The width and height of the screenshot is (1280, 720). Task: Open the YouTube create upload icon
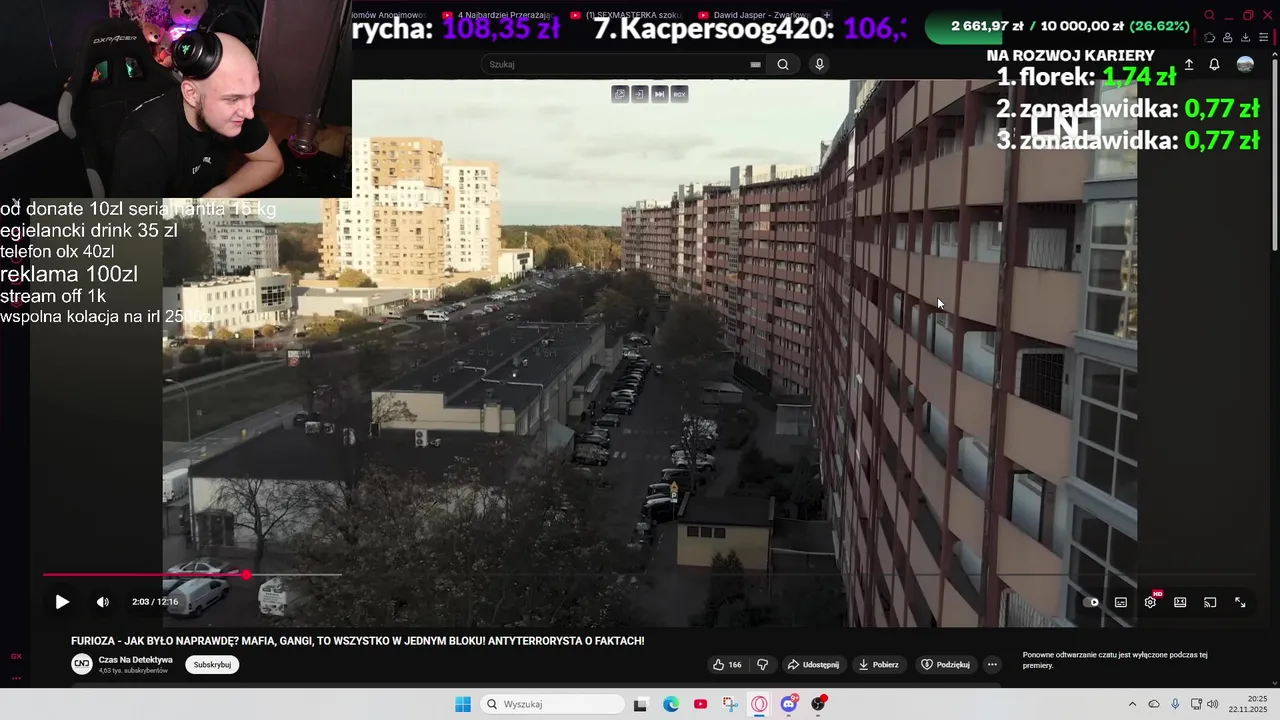[1189, 64]
